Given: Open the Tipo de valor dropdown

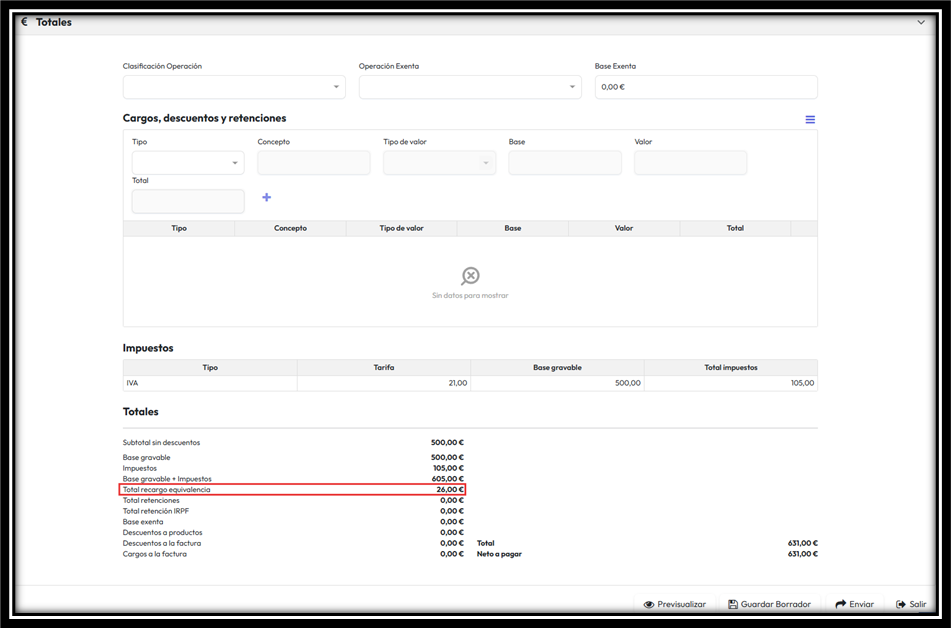Looking at the screenshot, I should pos(439,163).
